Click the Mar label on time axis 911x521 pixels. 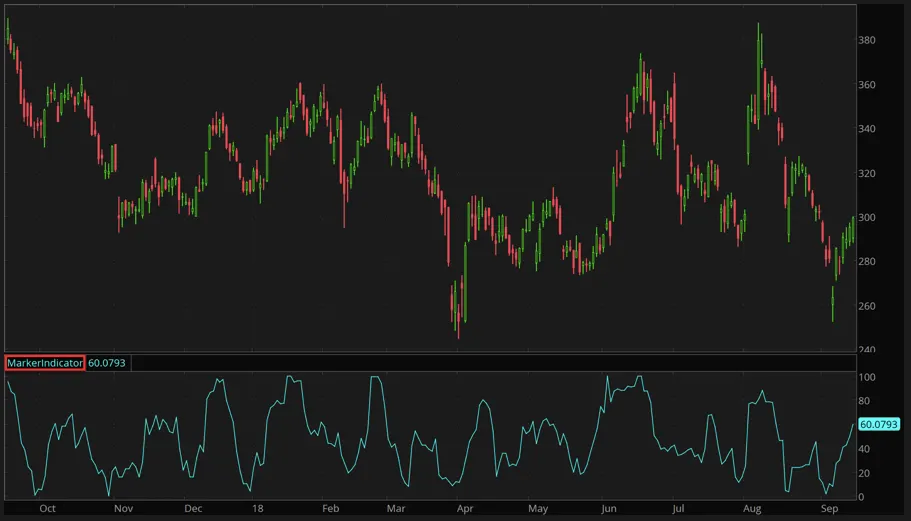396,508
